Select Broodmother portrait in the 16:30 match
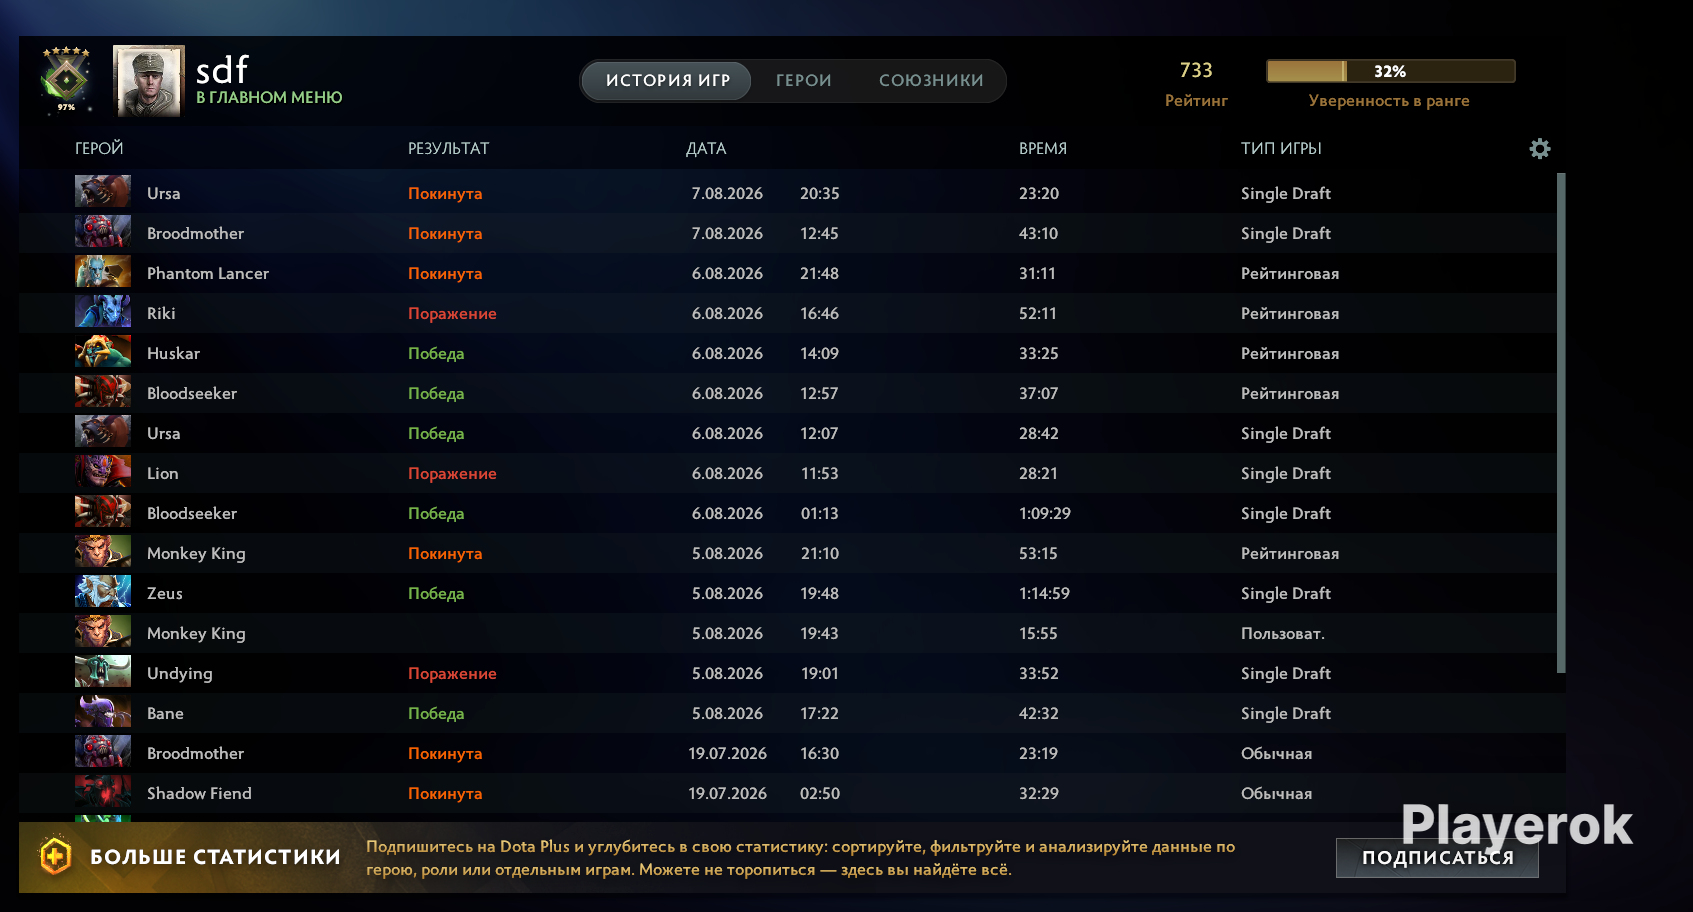The height and width of the screenshot is (912, 1693). click(x=103, y=752)
